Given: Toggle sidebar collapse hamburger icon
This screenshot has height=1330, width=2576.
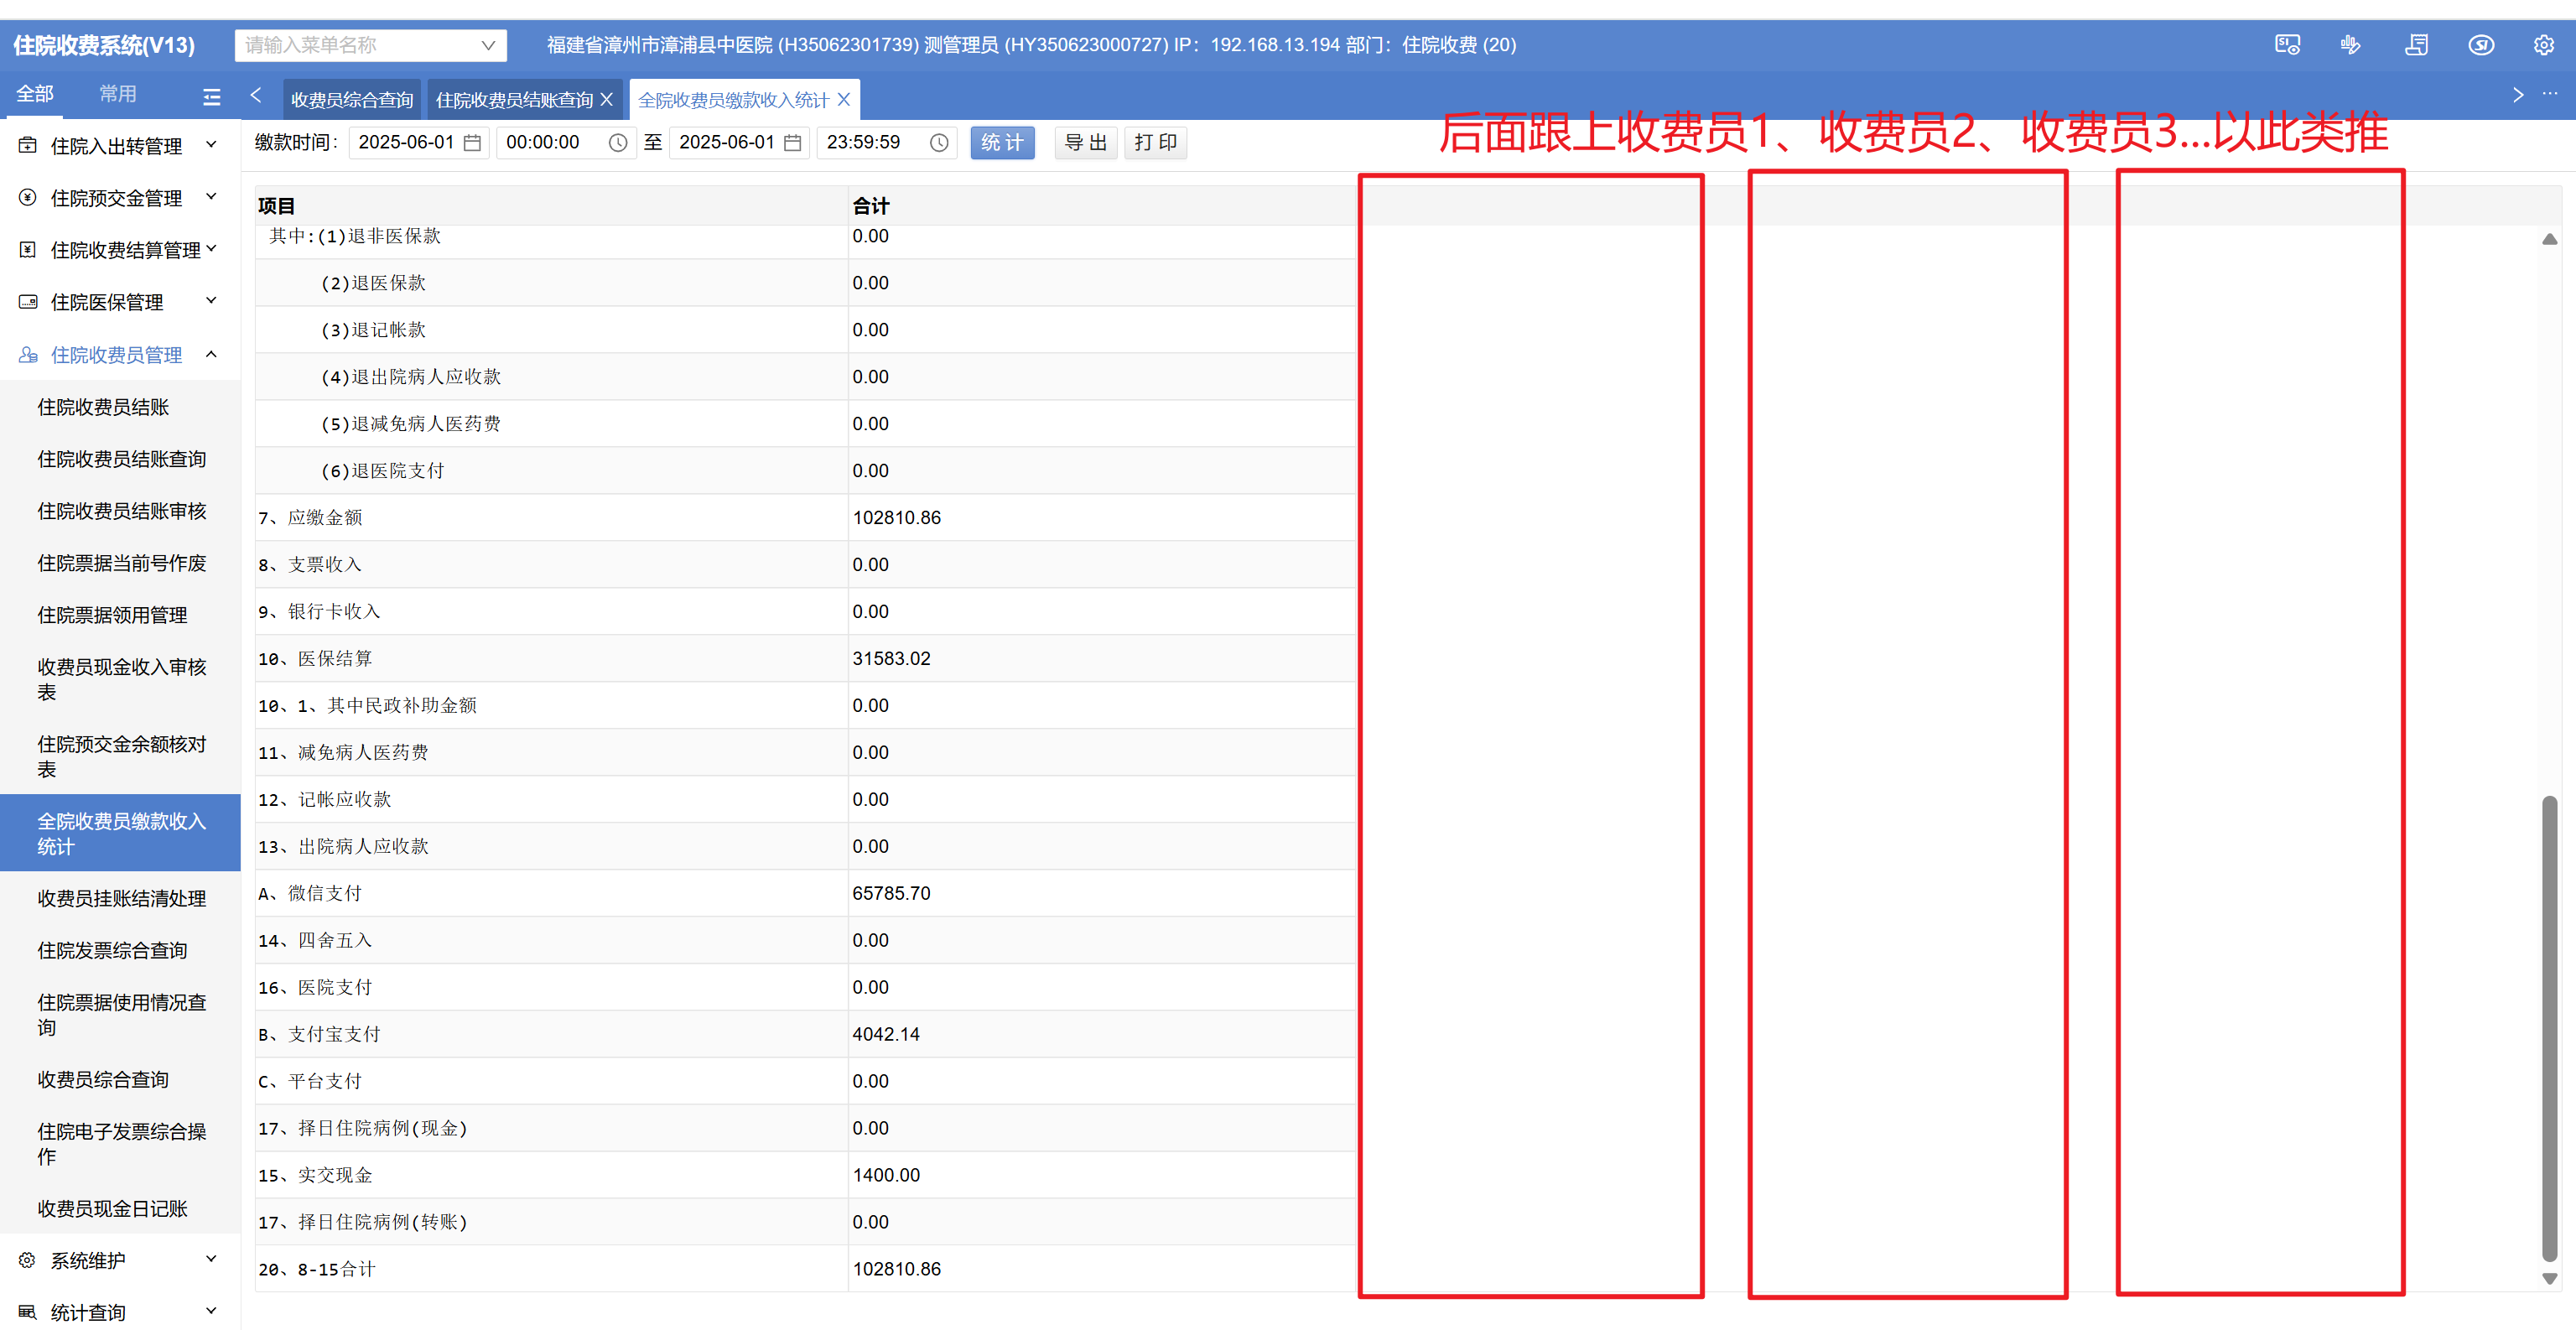Looking at the screenshot, I should coord(211,97).
